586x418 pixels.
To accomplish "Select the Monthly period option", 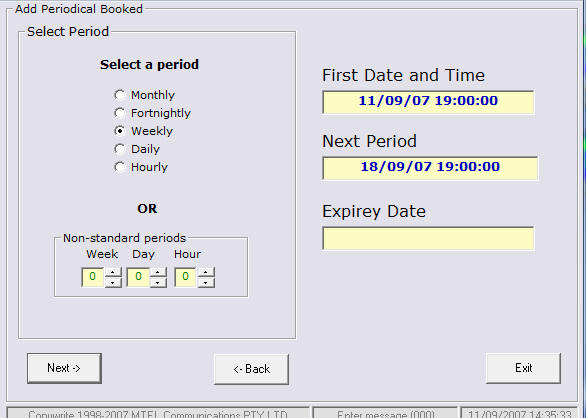I will click(x=120, y=95).
